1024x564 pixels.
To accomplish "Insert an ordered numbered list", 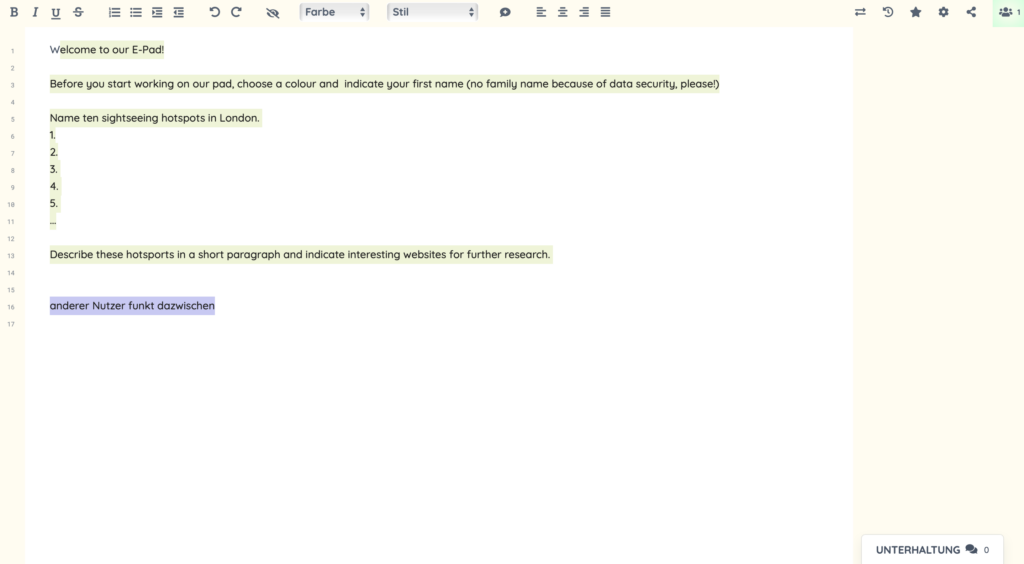I will tap(114, 12).
